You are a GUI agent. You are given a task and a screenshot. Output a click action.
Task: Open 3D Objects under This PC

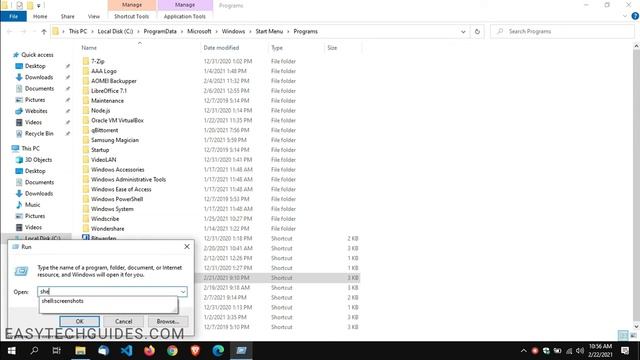(38, 160)
